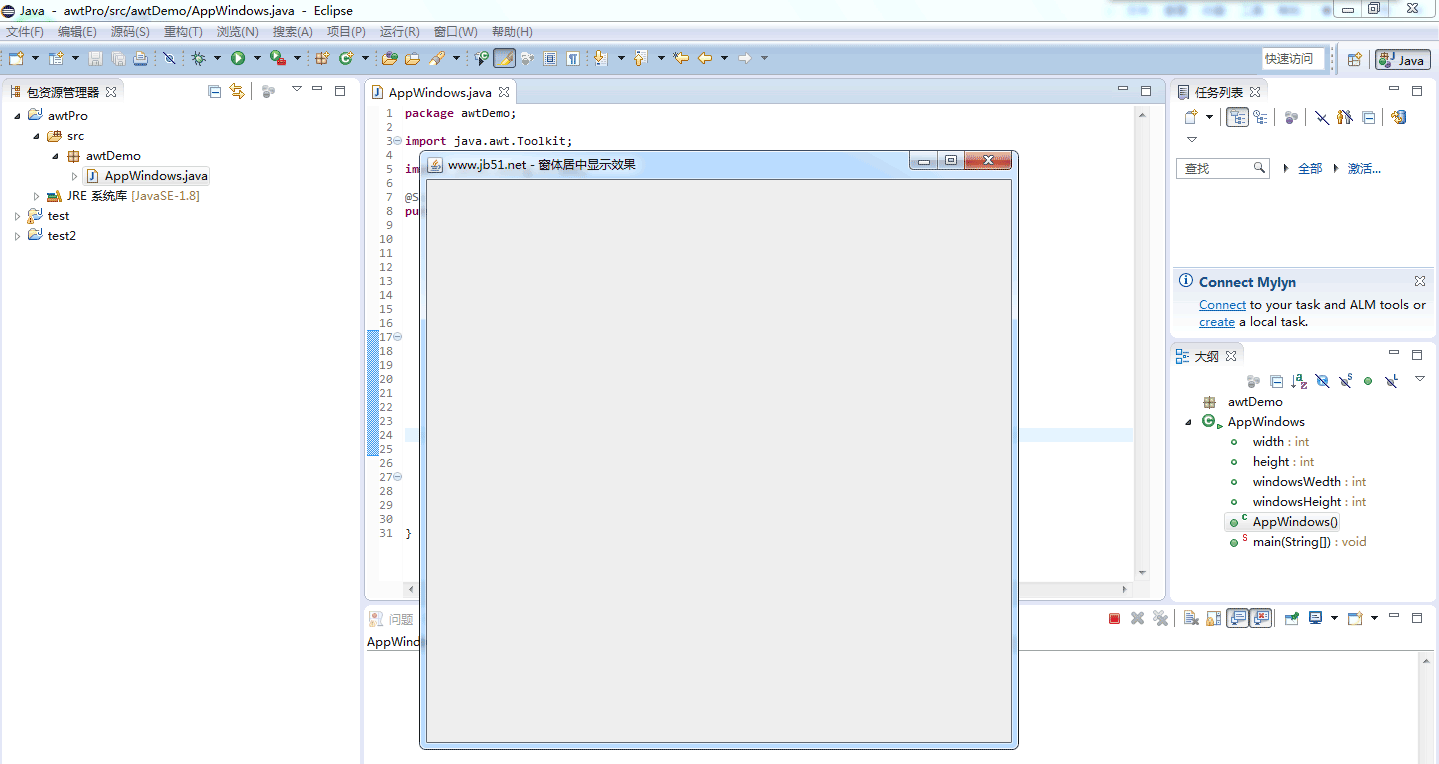
Task: Toggle scroll lock in the console
Action: 1212,617
